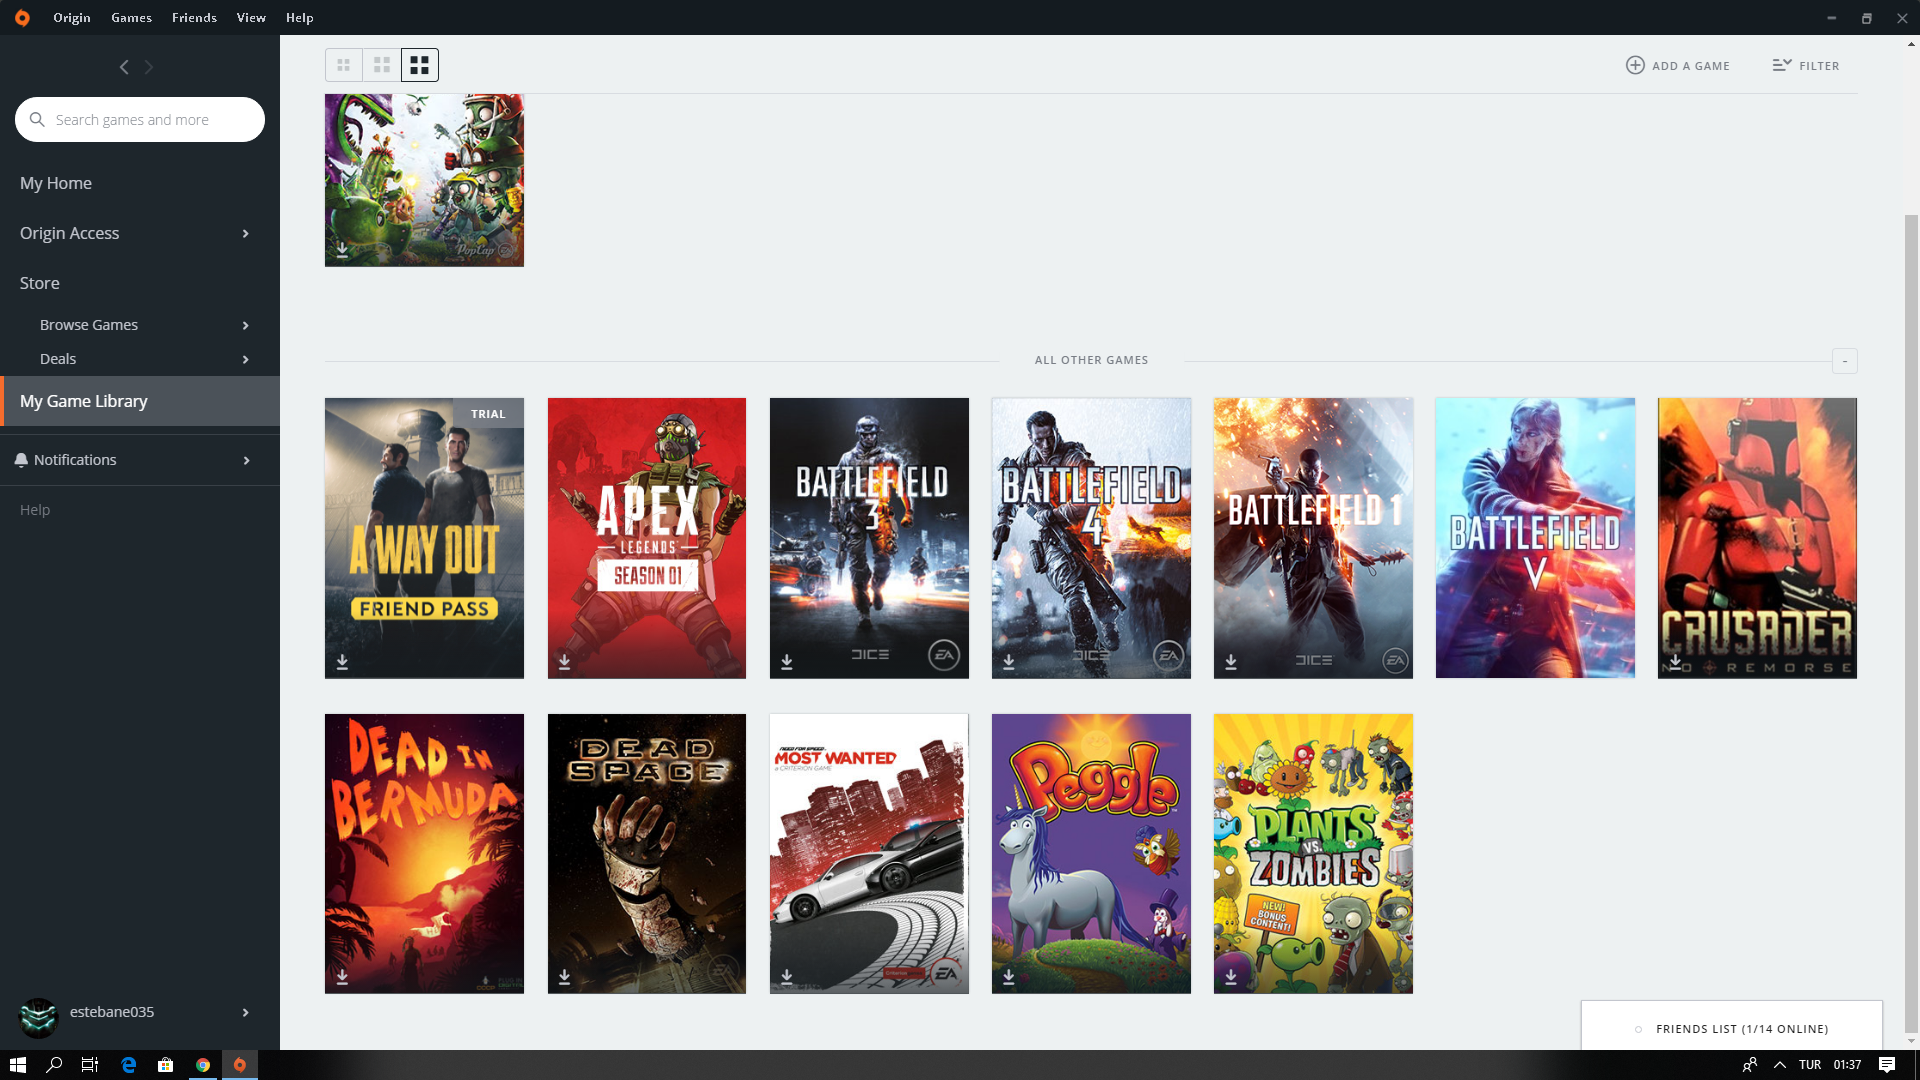Click the Origin logo icon in the title bar
1920x1080 pixels.
coord(22,18)
